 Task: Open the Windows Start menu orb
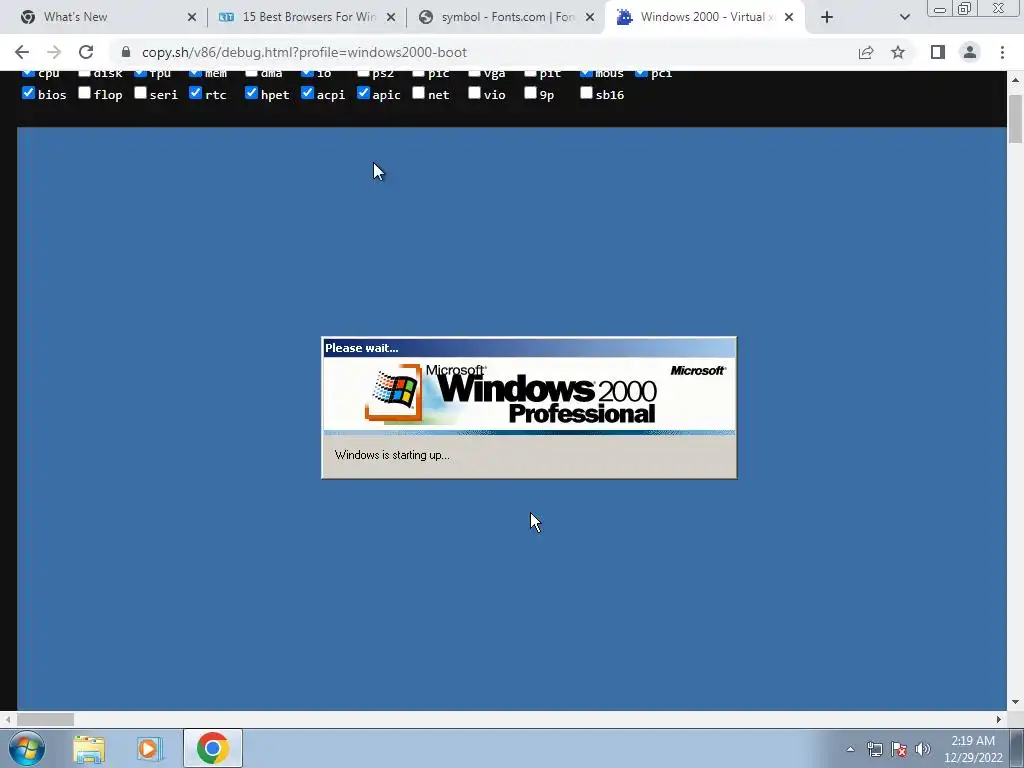coord(27,748)
